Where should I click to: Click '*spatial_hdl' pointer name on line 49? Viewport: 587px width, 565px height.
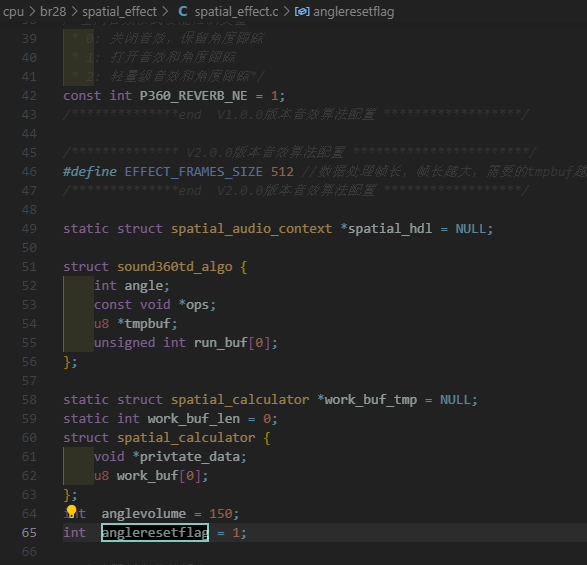click(386, 229)
